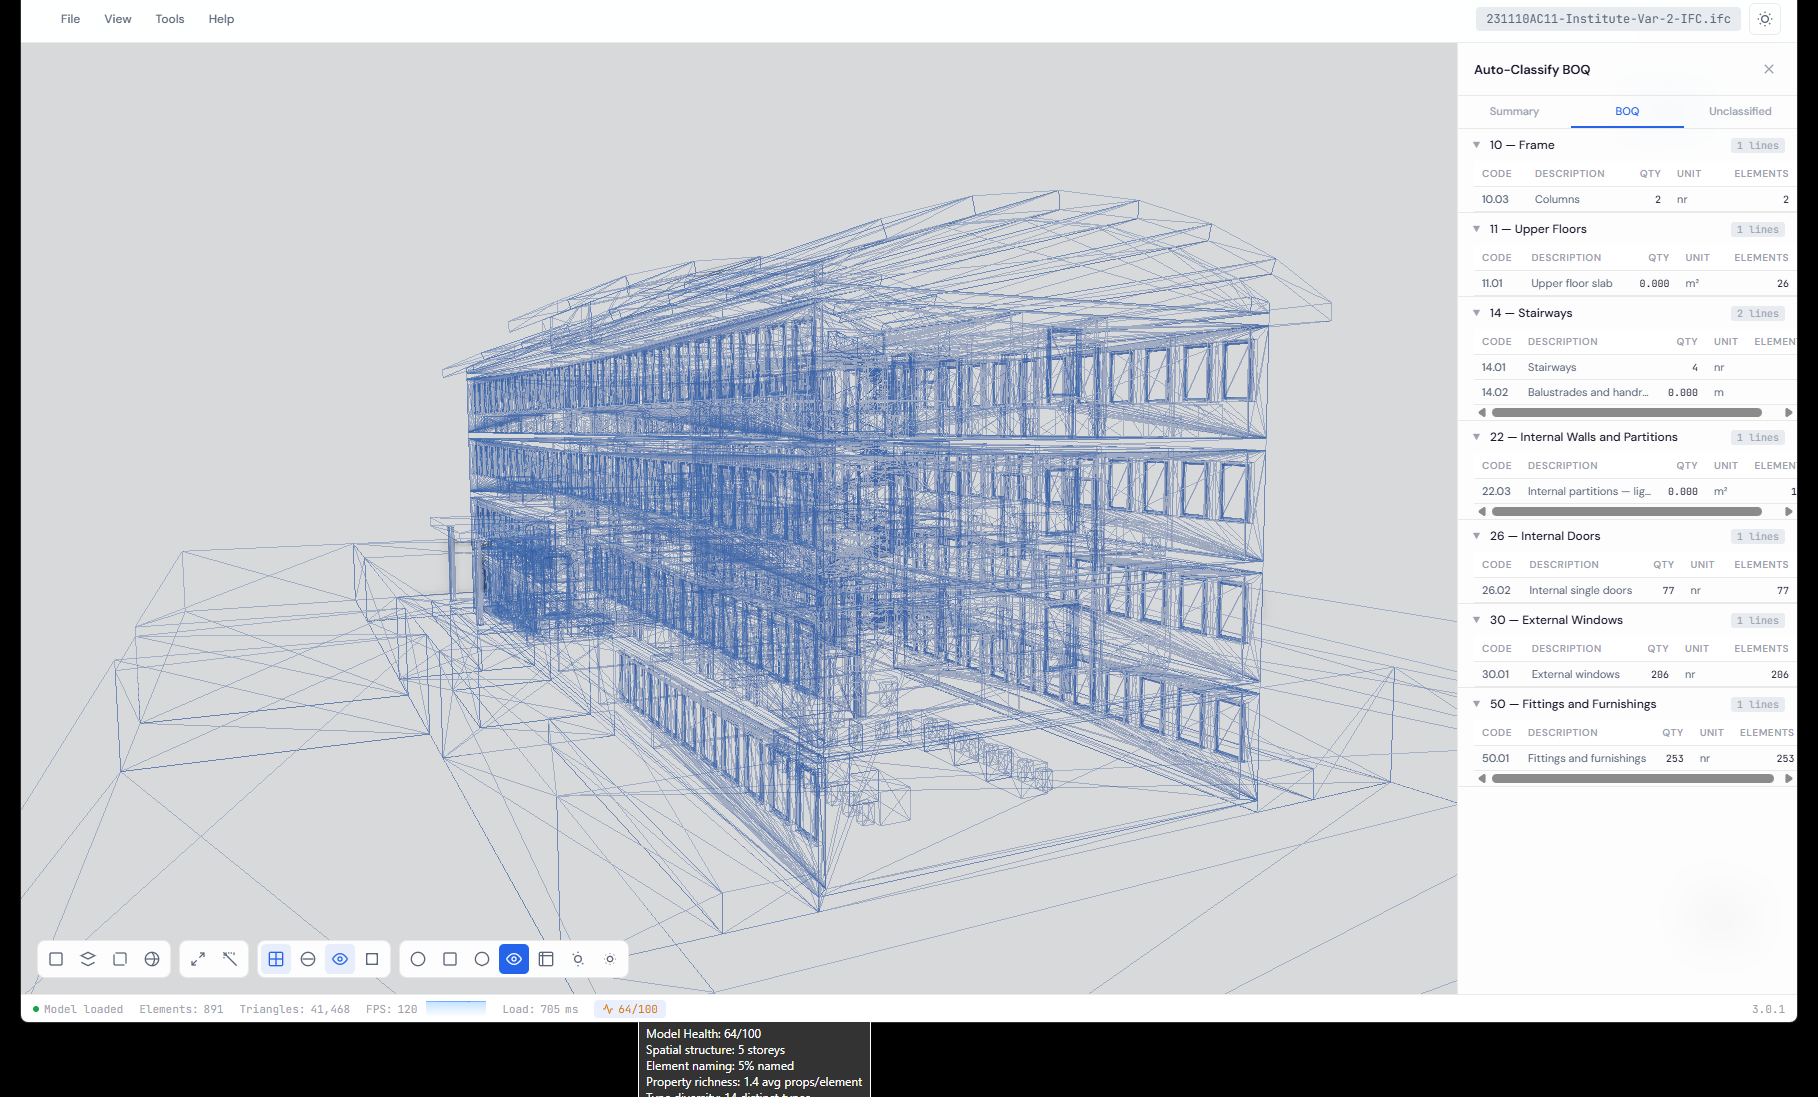This screenshot has width=1818, height=1097.
Task: Select the 26.02 Internal single doors row
Action: point(1635,590)
